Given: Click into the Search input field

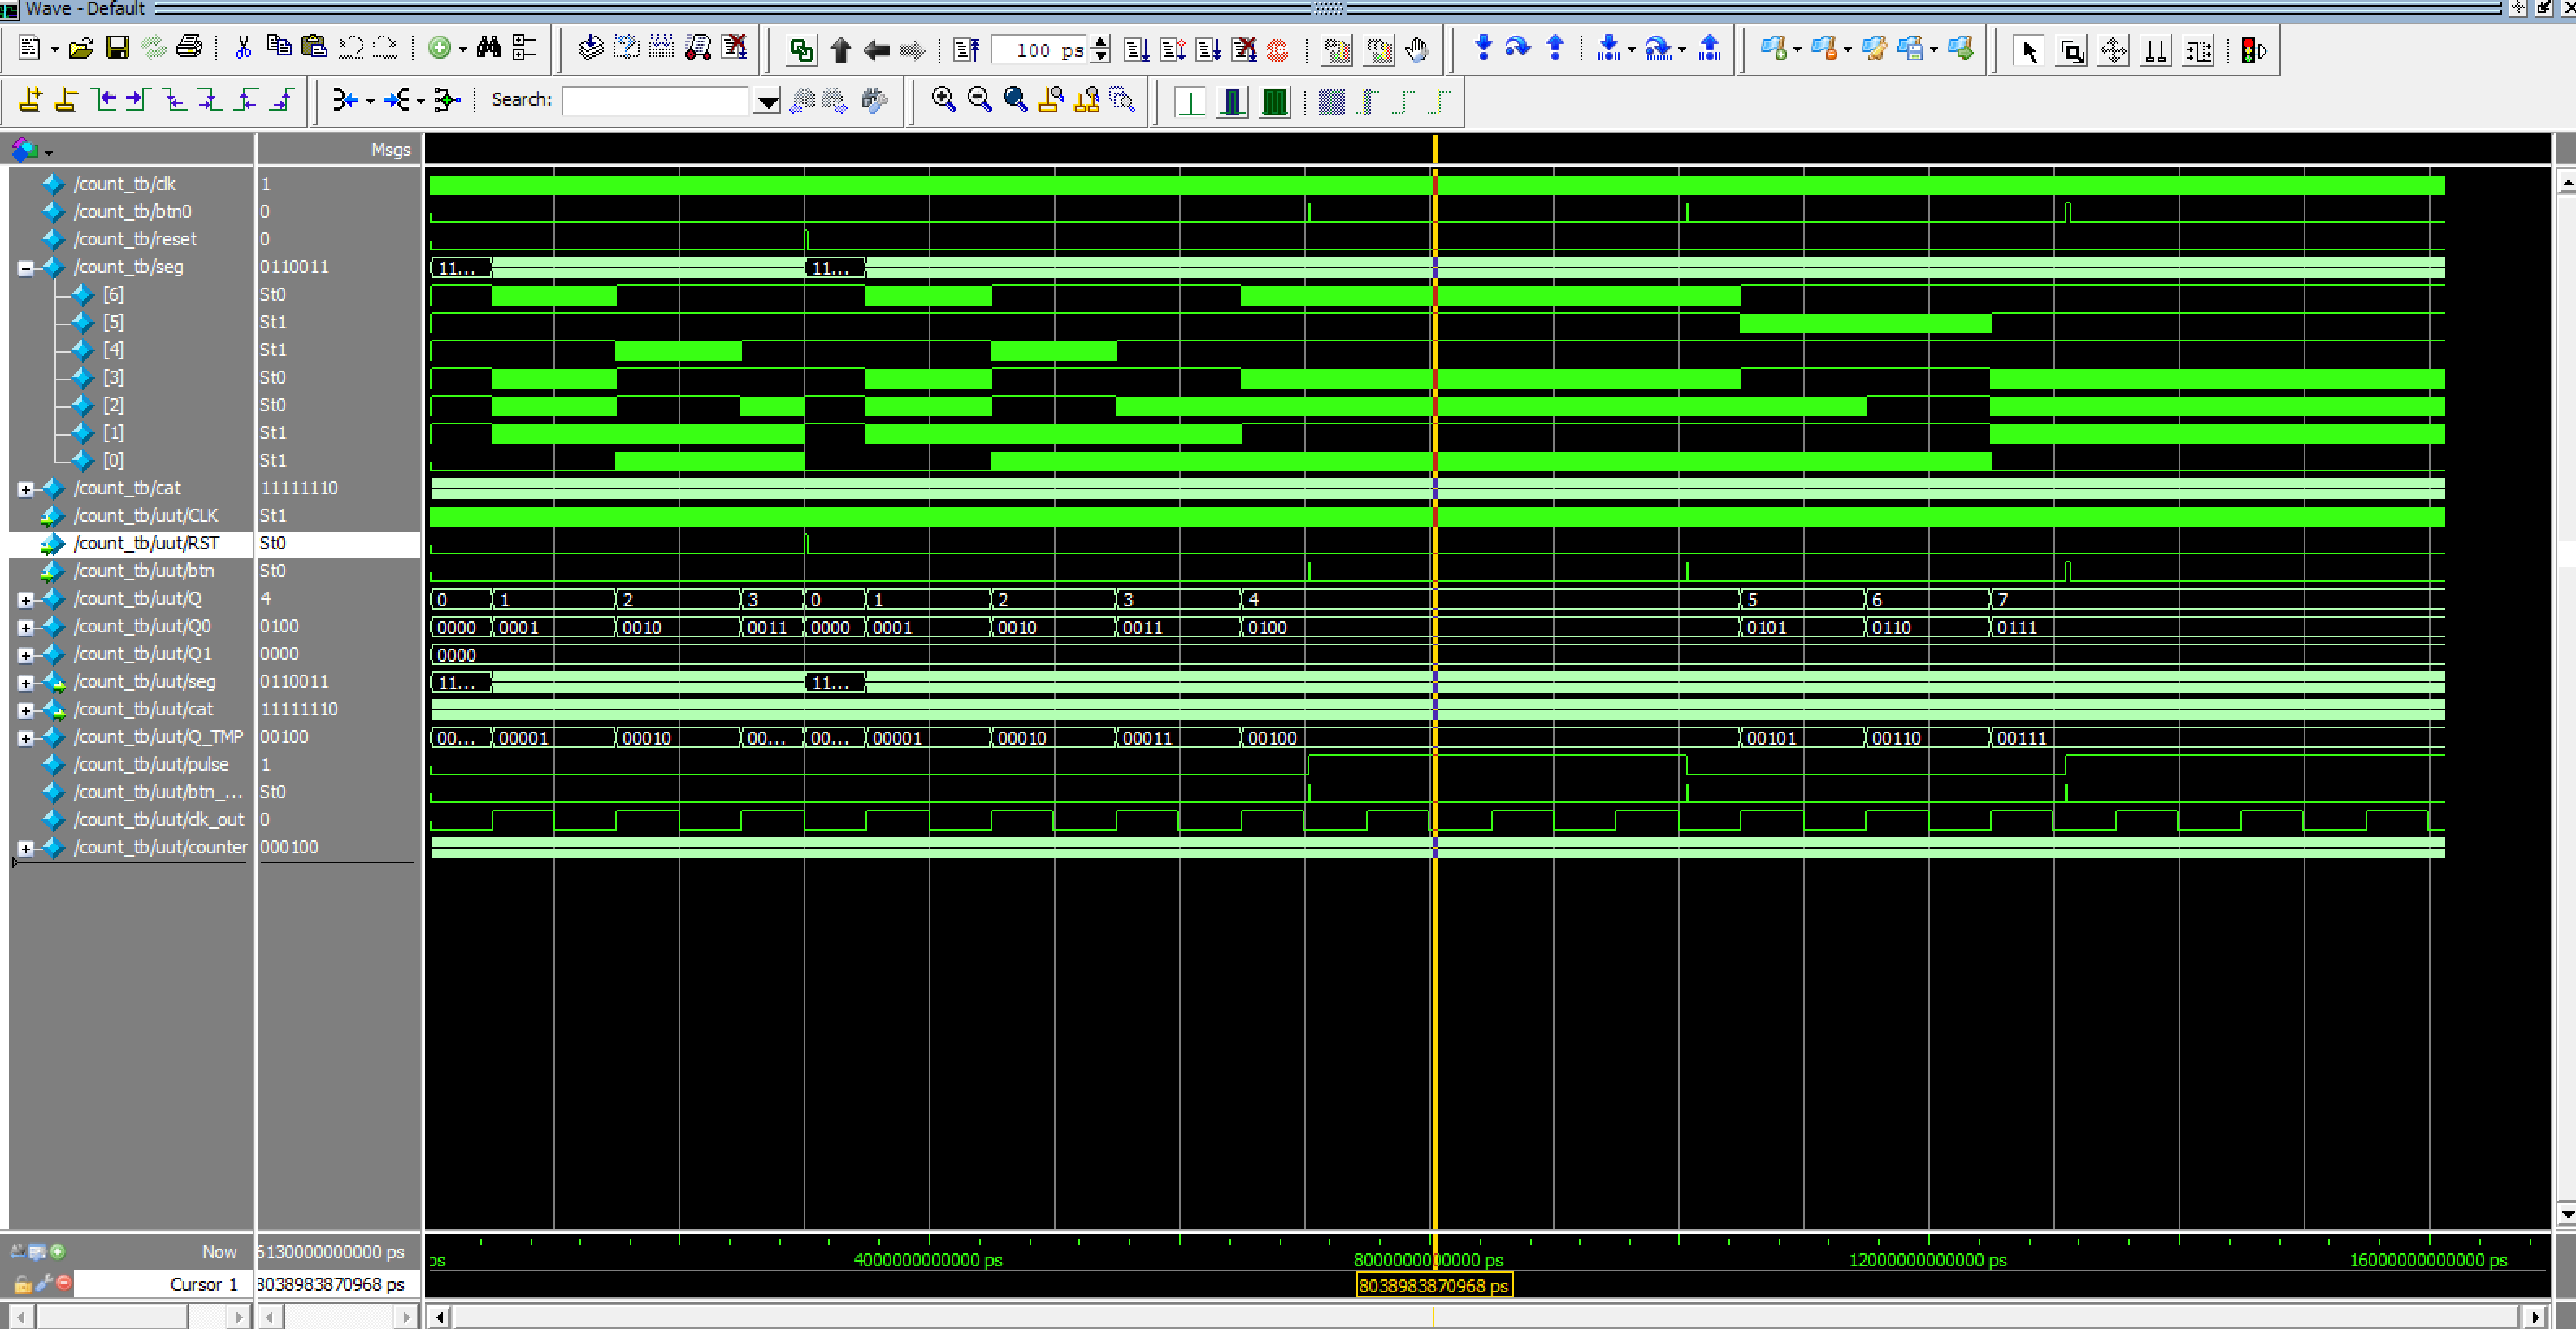Looking at the screenshot, I should [x=655, y=101].
